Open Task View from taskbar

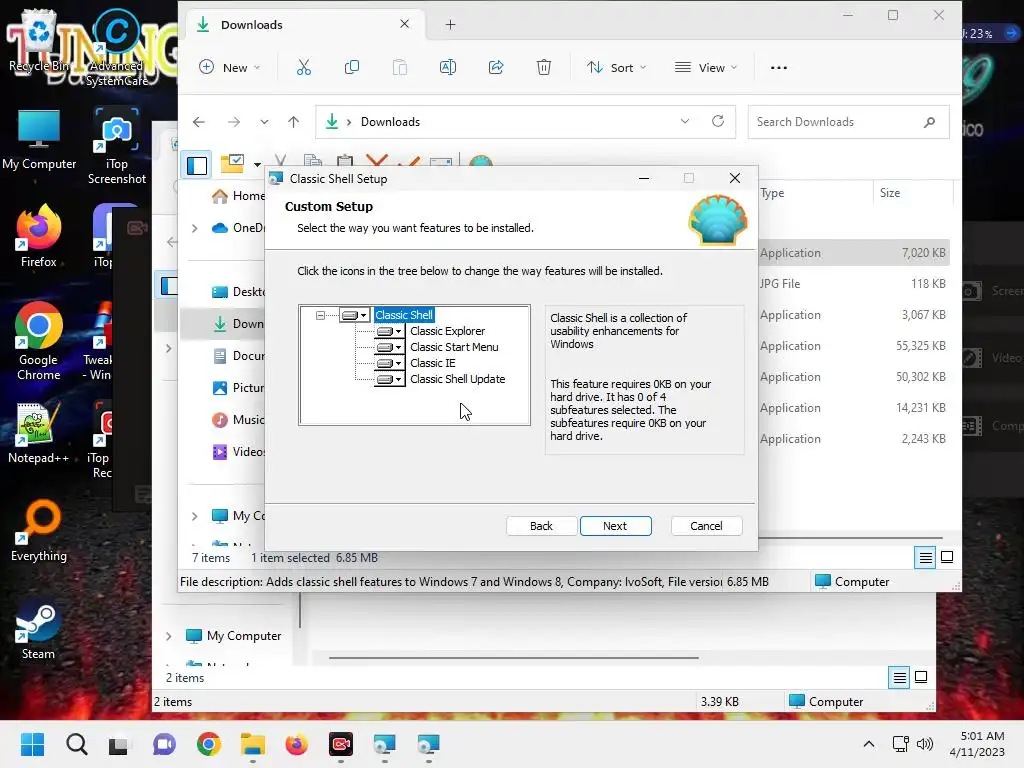click(x=118, y=744)
